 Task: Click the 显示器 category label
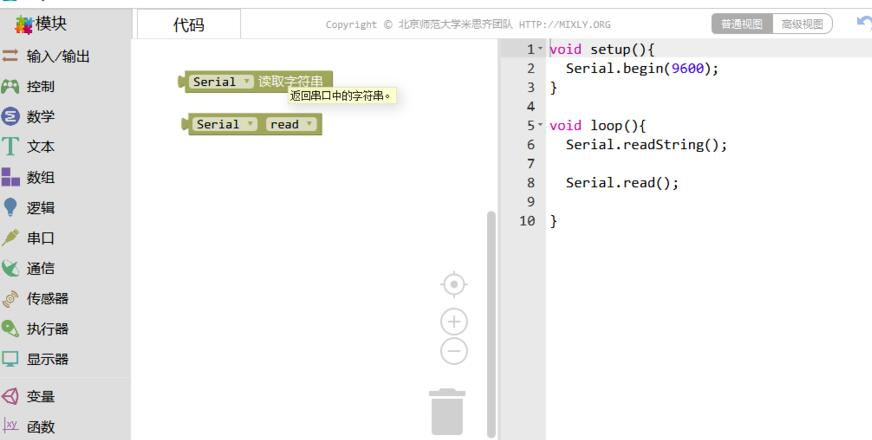click(x=48, y=359)
